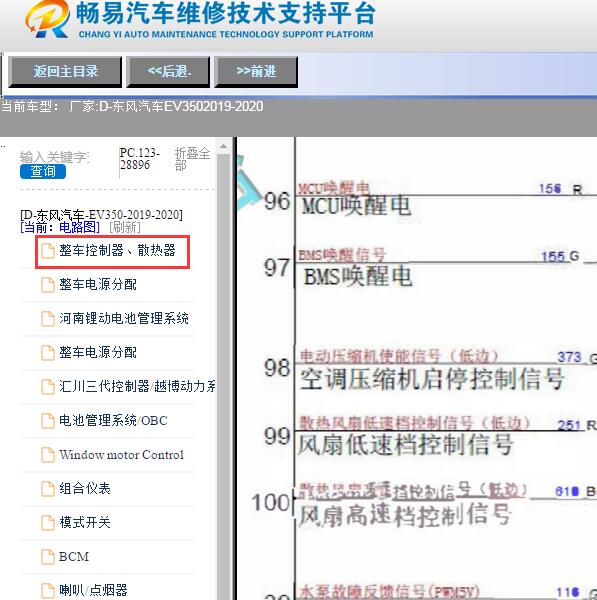Viewport: 597px width, 600px height.
Task: Click wire number 373 in the diagram
Action: tap(569, 357)
